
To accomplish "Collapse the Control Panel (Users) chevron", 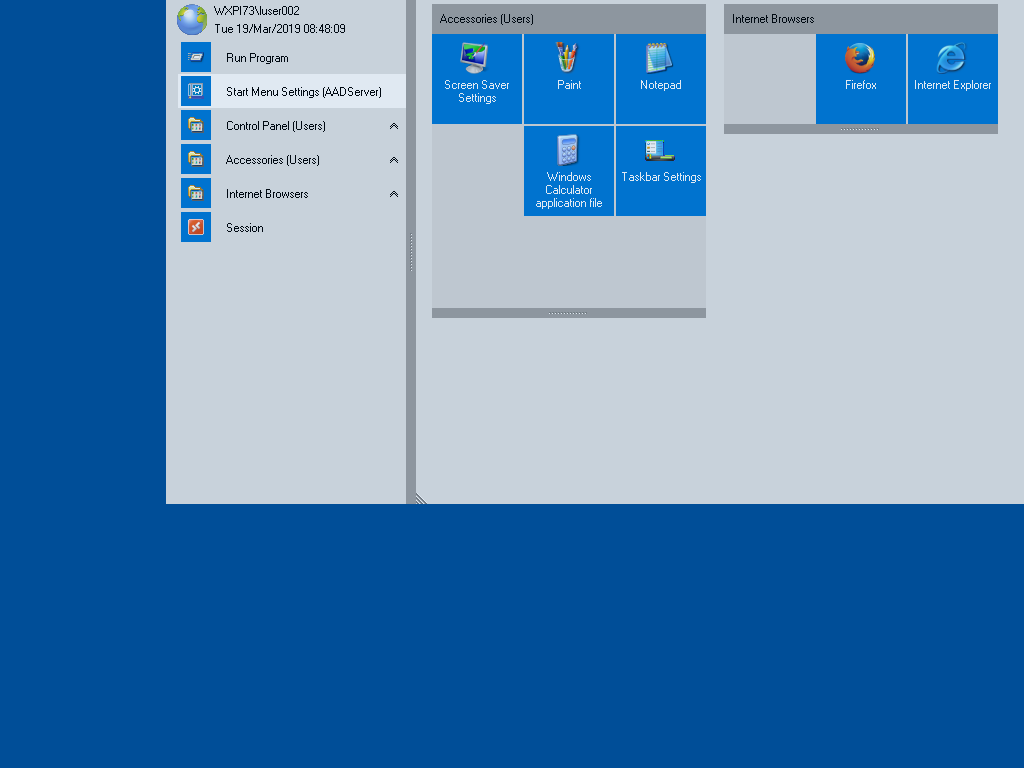I will 394,126.
